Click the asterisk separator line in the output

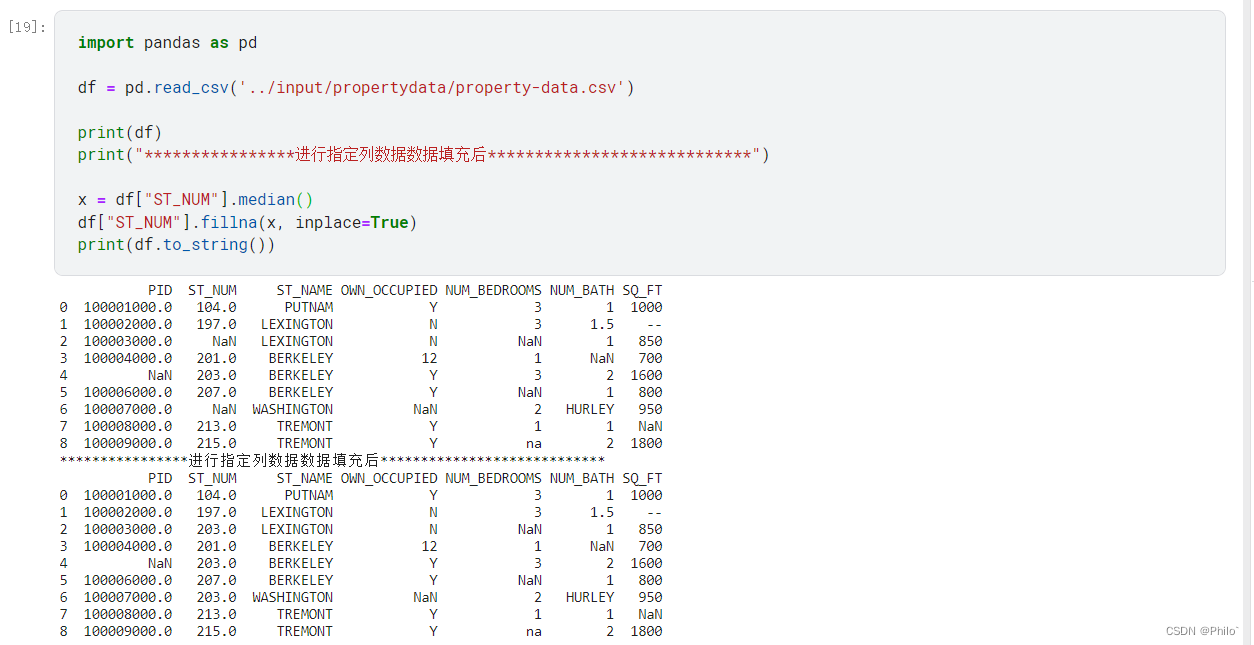(x=332, y=460)
